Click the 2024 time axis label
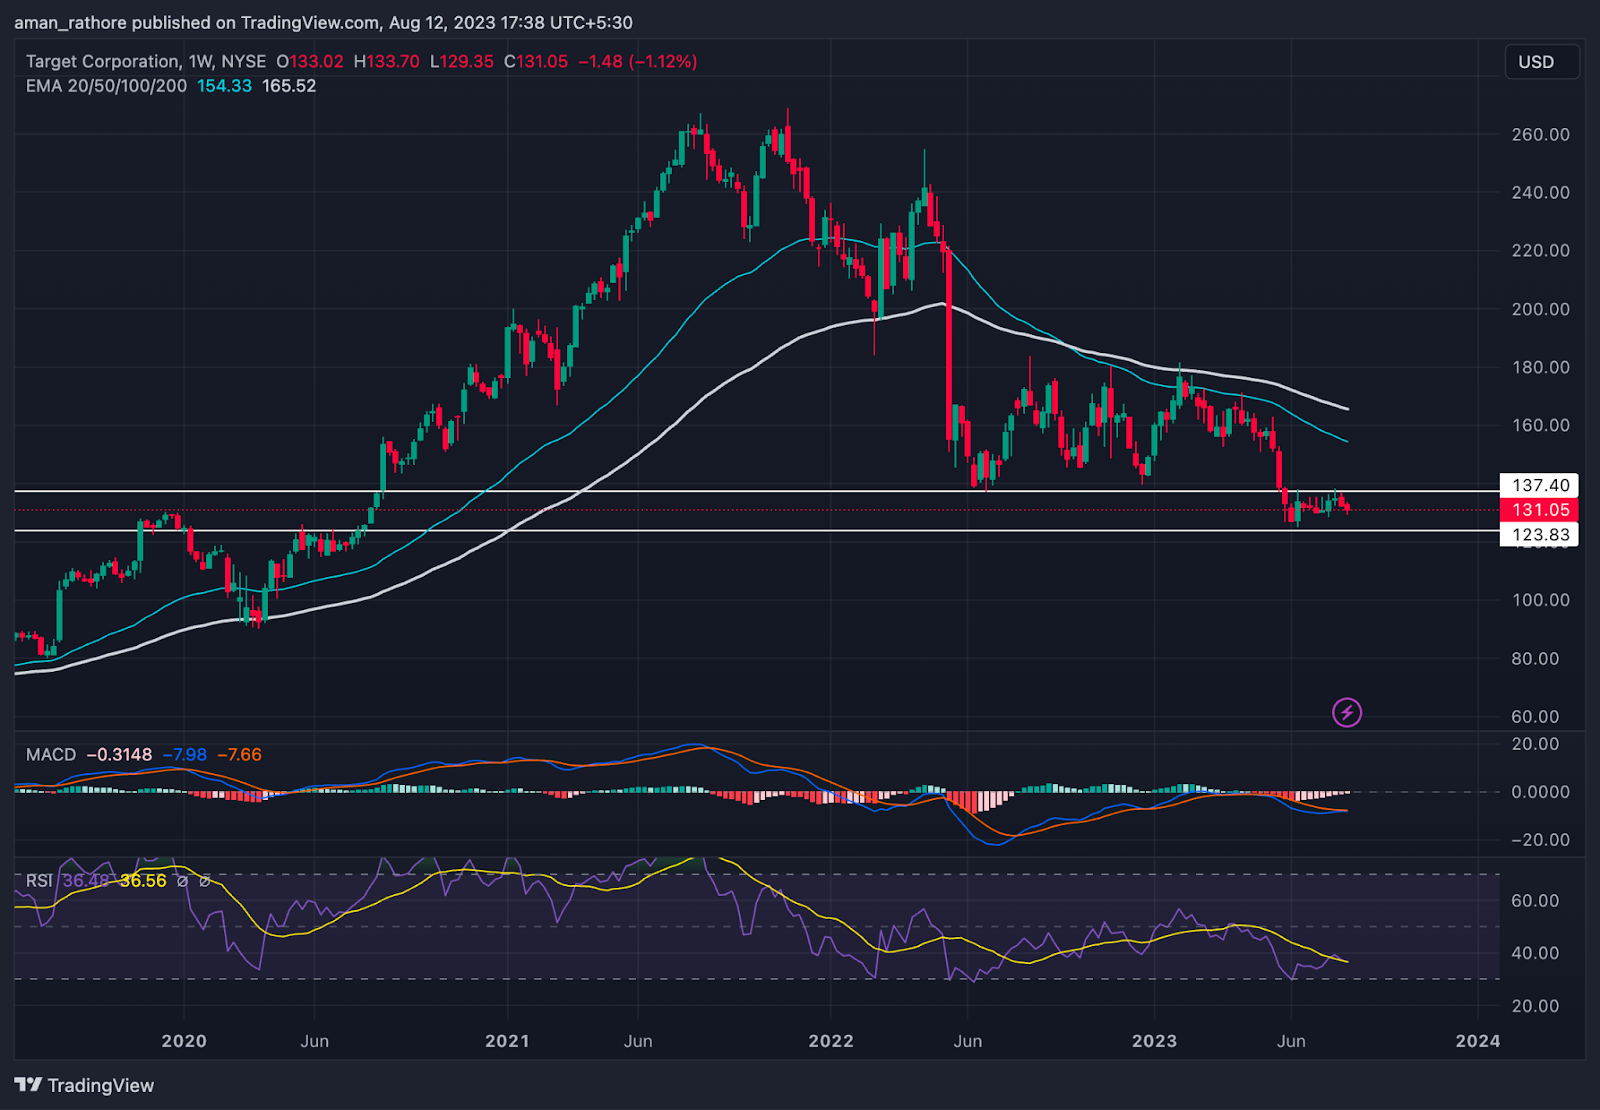 coord(1478,1041)
